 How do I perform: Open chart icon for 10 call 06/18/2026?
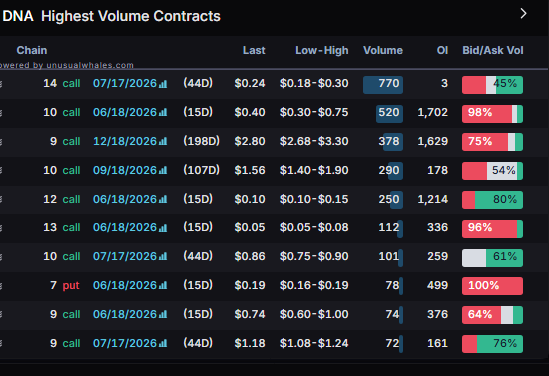(163, 113)
